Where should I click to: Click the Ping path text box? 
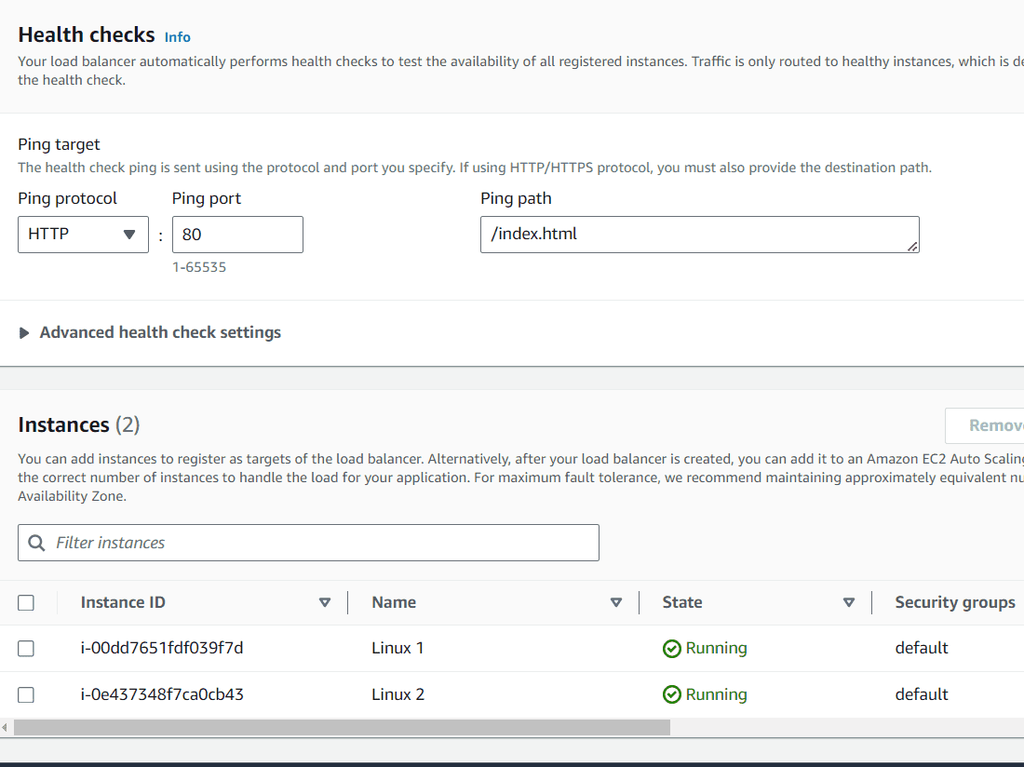(x=699, y=235)
